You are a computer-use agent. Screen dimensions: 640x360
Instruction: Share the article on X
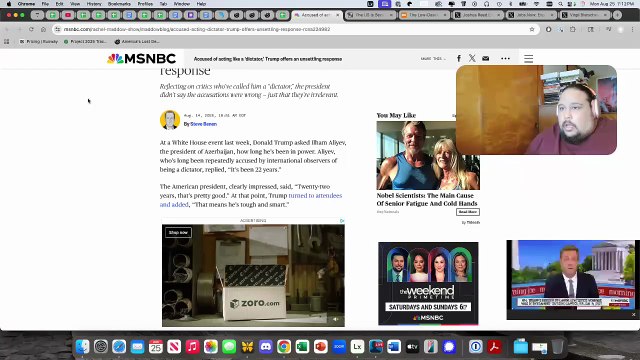tap(472, 58)
